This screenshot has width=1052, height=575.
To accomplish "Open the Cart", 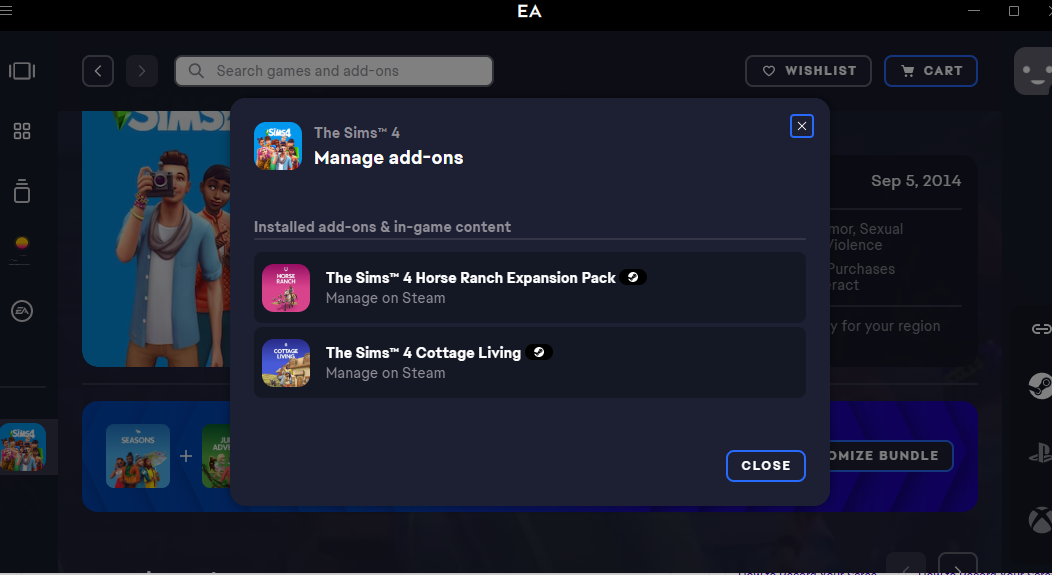I will (x=931, y=71).
